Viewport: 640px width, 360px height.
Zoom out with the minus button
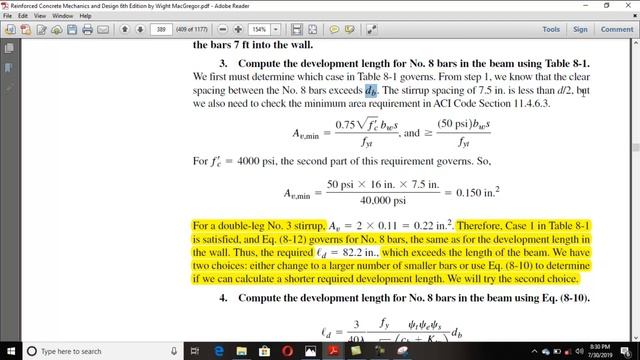click(222, 29)
